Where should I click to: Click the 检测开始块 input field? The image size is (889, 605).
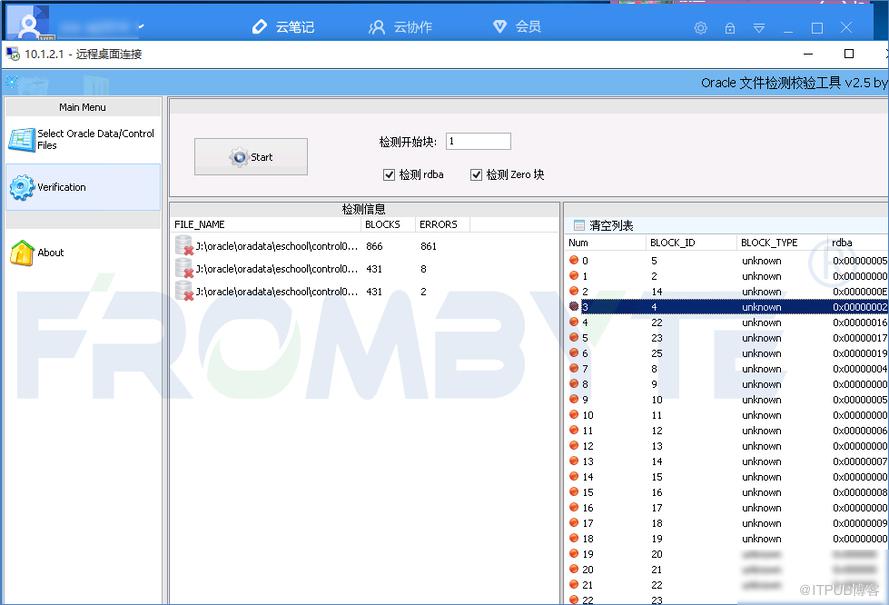[479, 141]
